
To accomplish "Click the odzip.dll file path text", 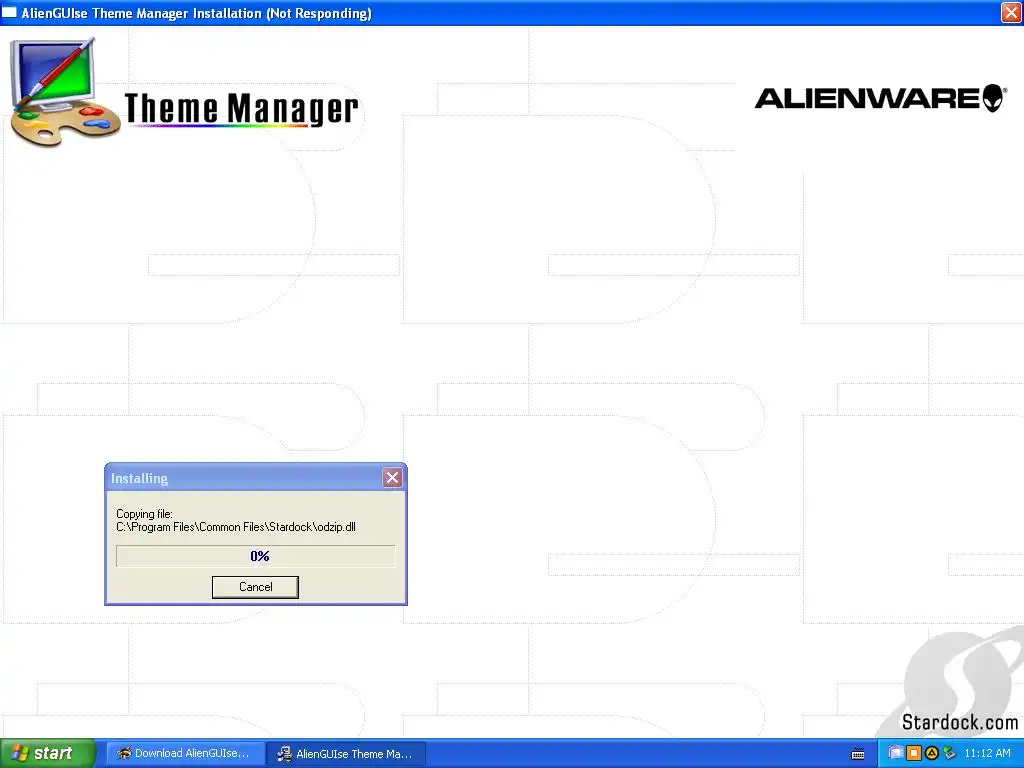I will point(236,527).
